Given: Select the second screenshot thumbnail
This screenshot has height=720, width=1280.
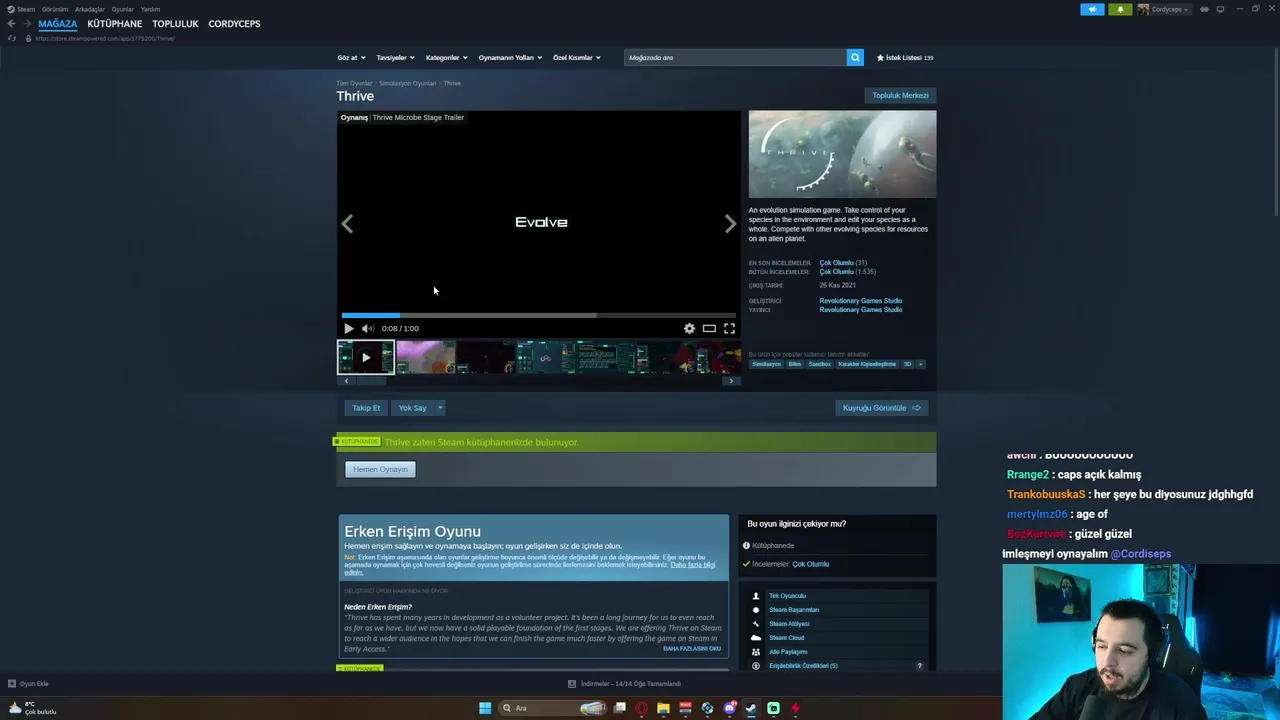Looking at the screenshot, I should (x=426, y=357).
